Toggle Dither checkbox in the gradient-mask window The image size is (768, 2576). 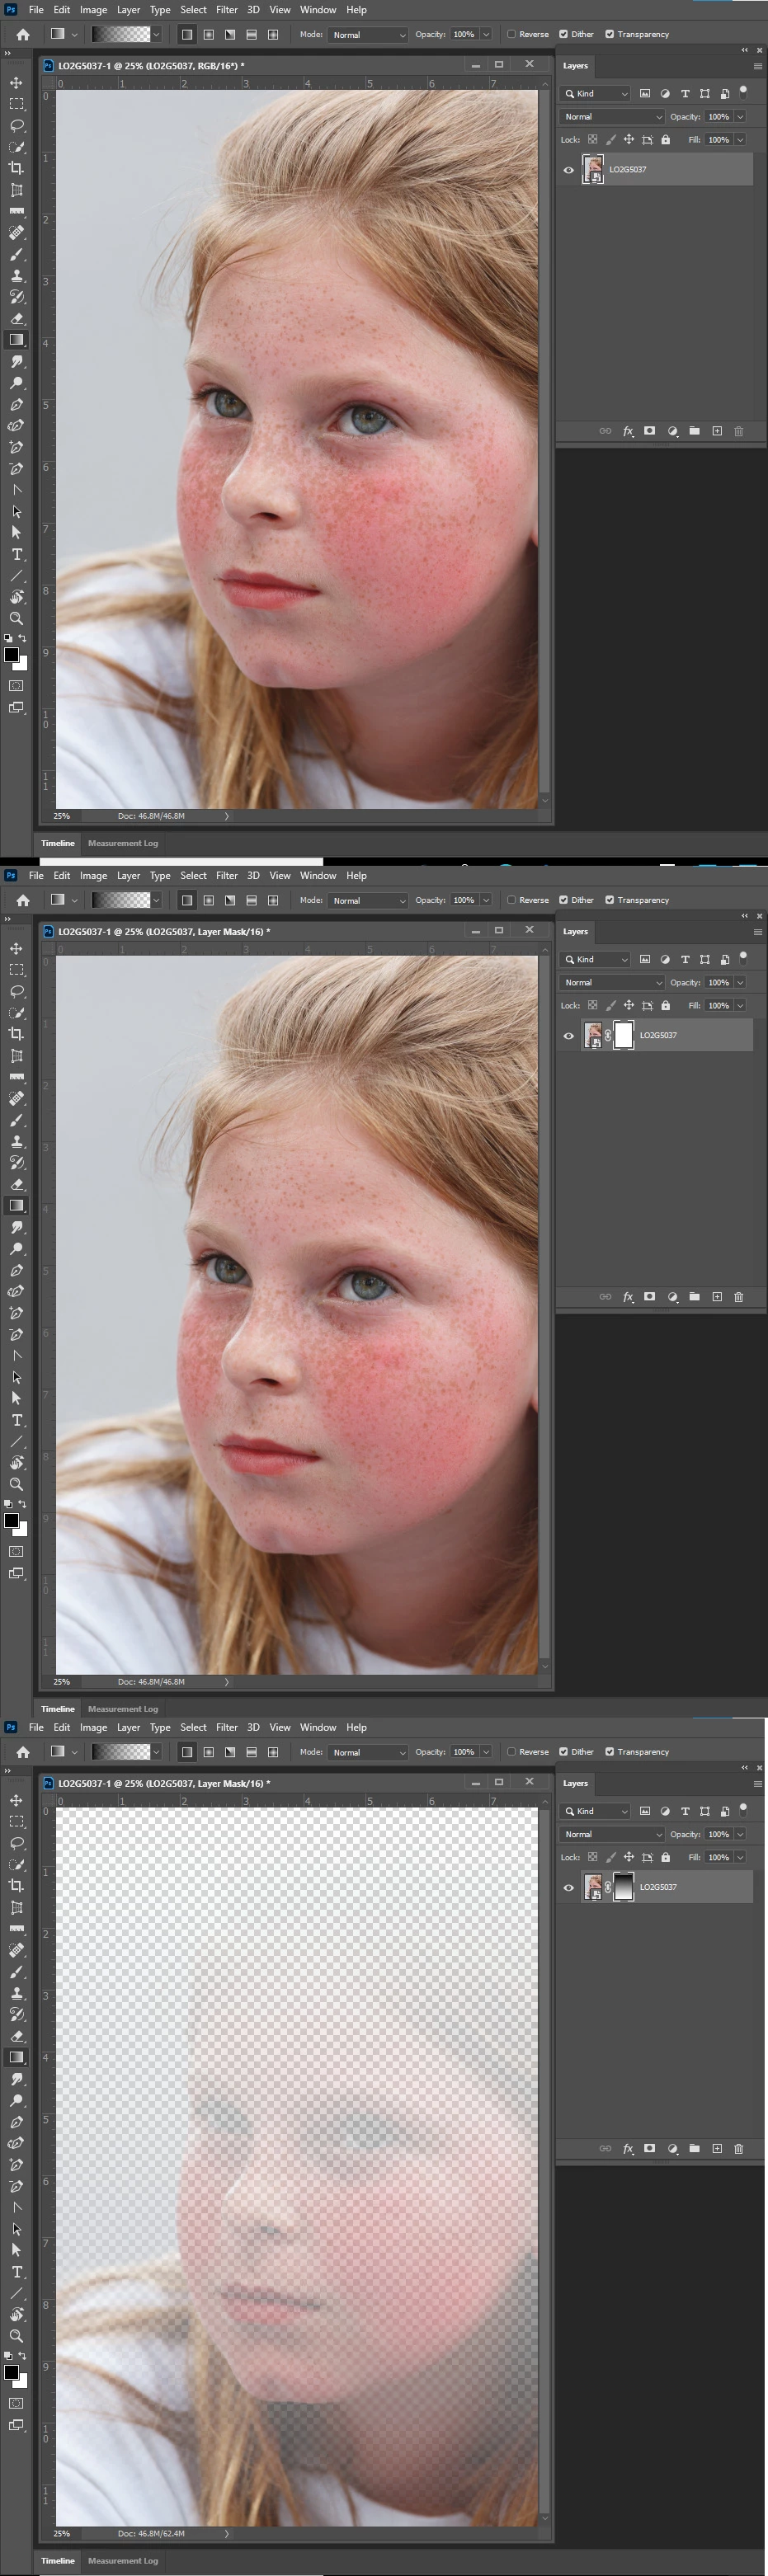tap(563, 1752)
